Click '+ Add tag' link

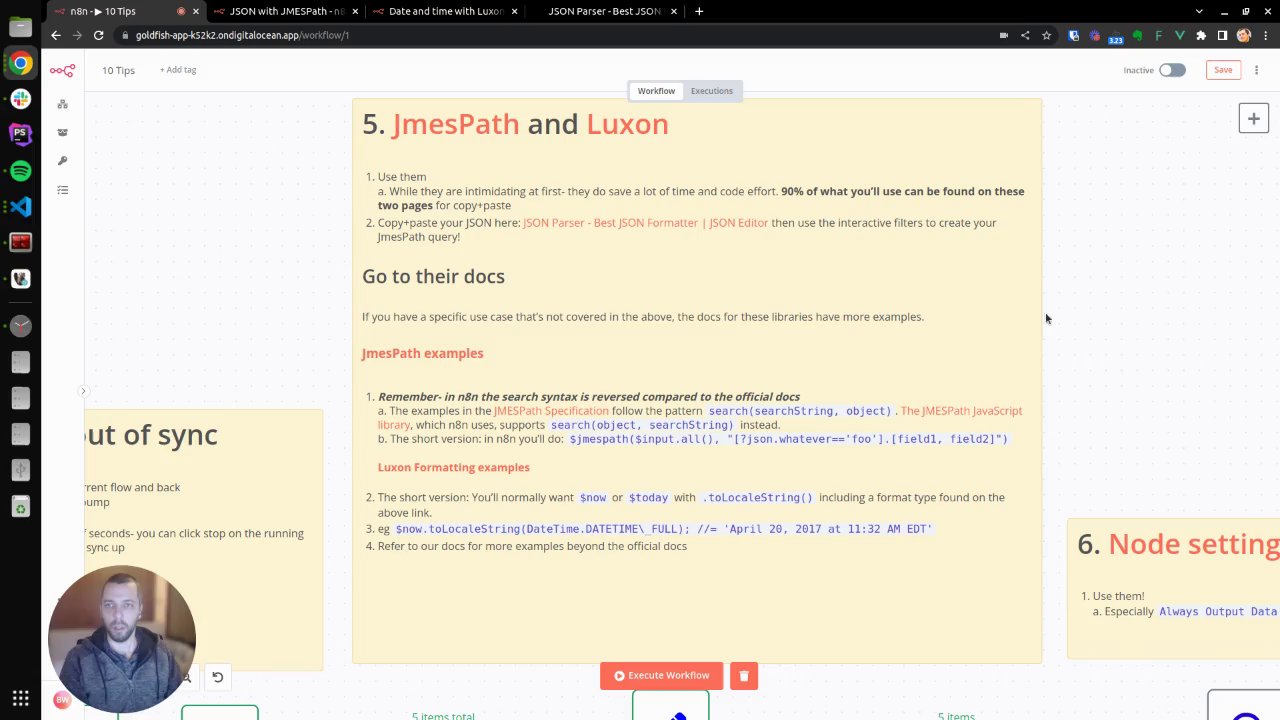(178, 70)
